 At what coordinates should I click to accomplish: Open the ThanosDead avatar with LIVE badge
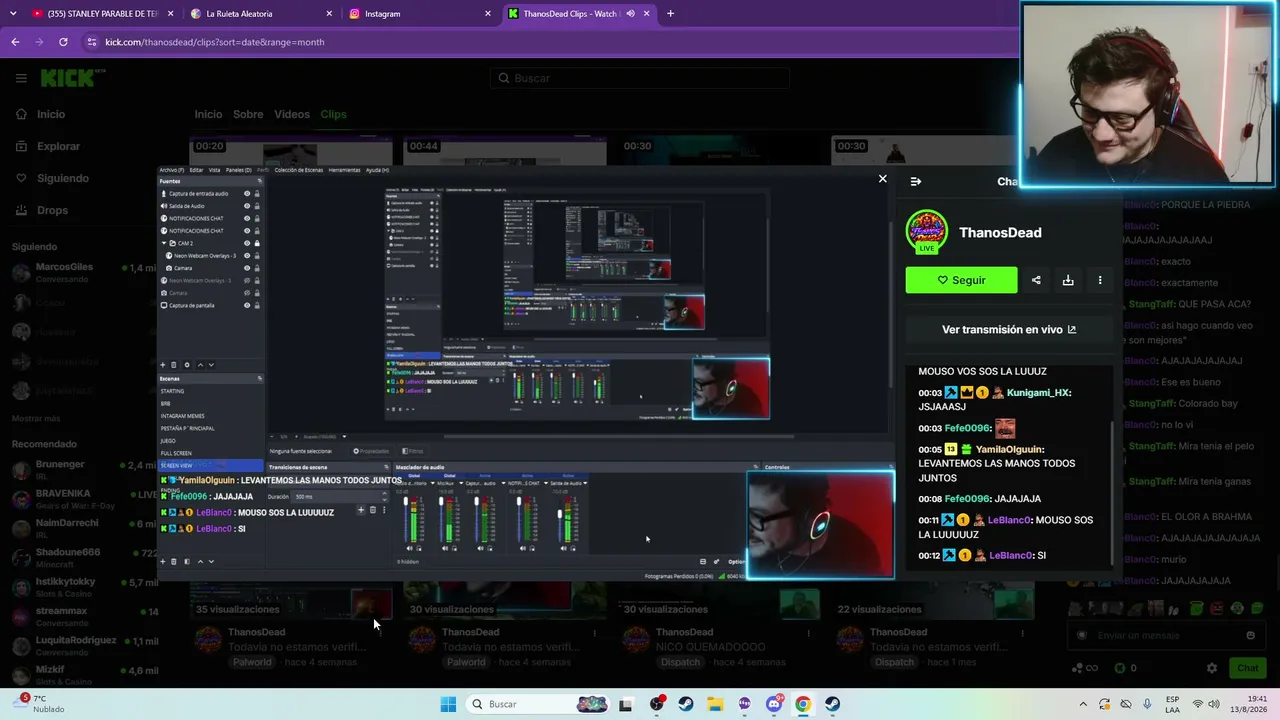point(927,232)
